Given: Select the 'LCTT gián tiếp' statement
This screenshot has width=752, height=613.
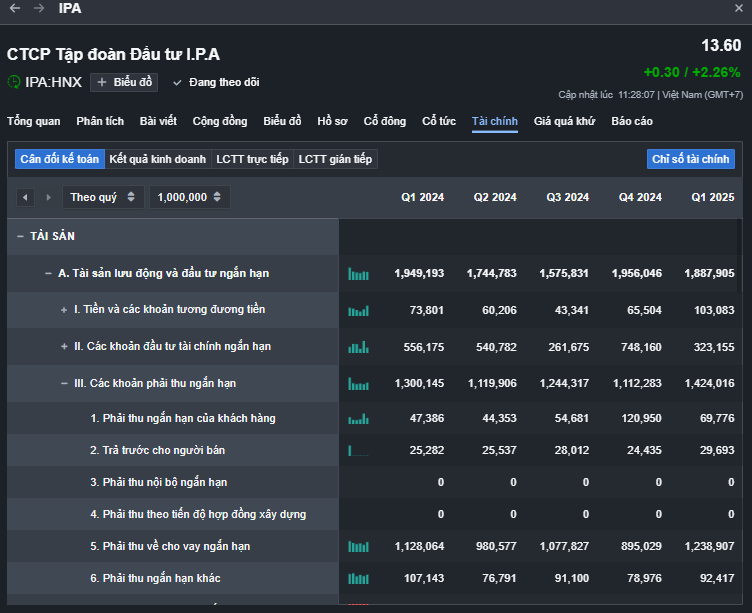Looking at the screenshot, I should point(335,159).
